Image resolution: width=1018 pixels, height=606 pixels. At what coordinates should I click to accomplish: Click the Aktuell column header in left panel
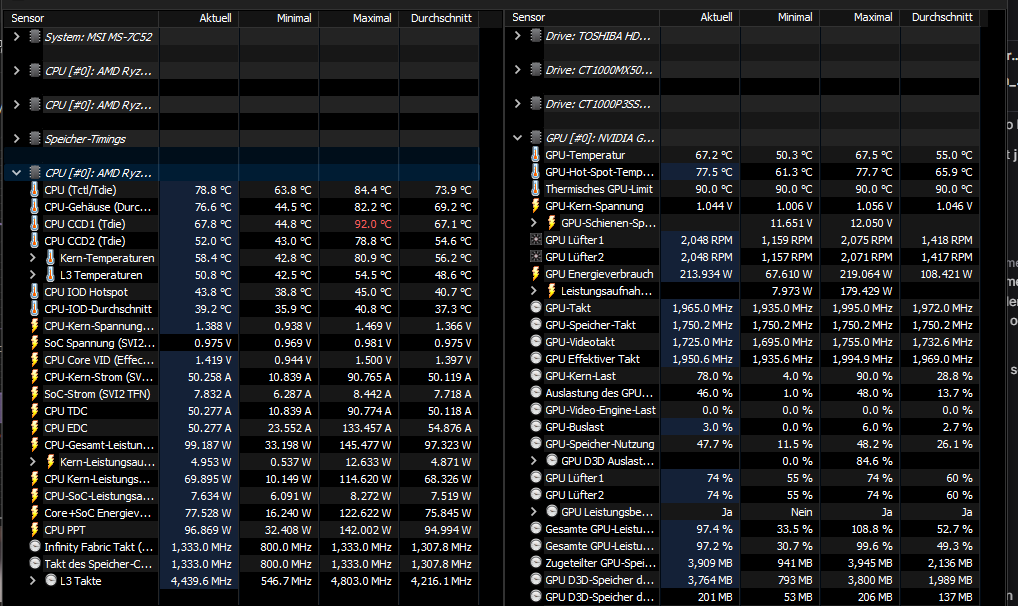(x=199, y=18)
